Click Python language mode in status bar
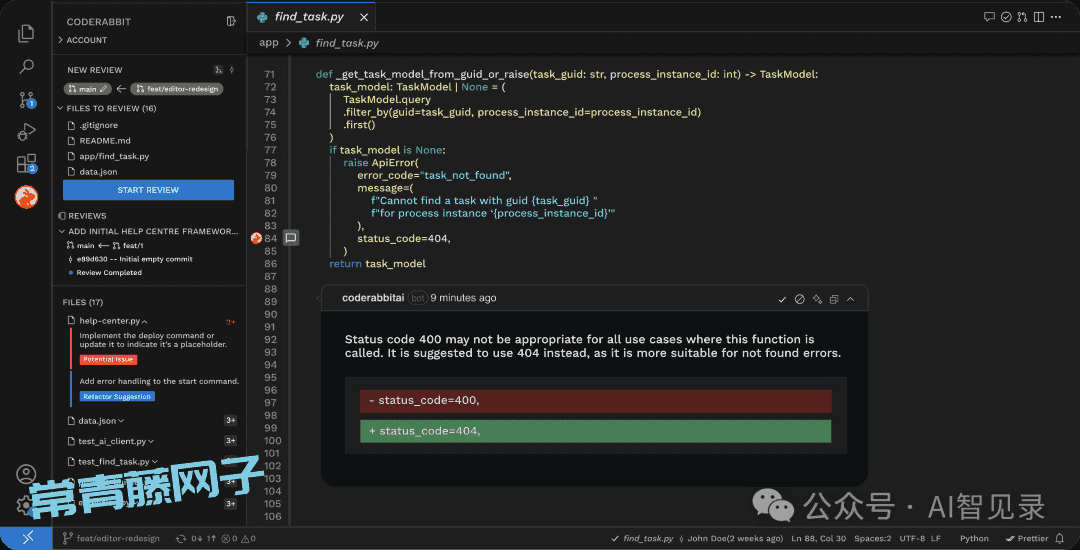The width and height of the screenshot is (1080, 550). [974, 538]
